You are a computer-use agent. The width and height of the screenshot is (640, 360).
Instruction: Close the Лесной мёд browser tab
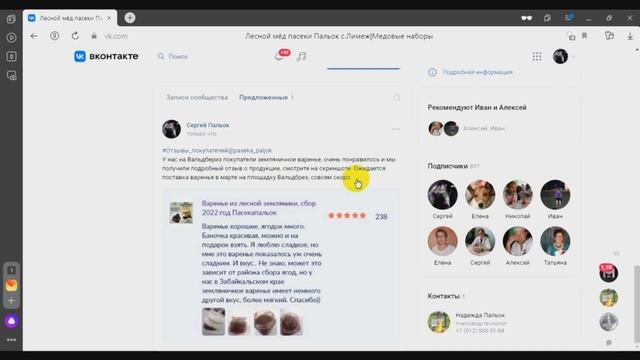pyautogui.click(x=109, y=18)
